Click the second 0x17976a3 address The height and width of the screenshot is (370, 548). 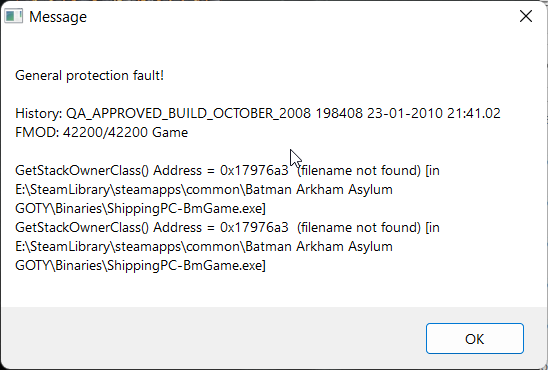click(254, 227)
